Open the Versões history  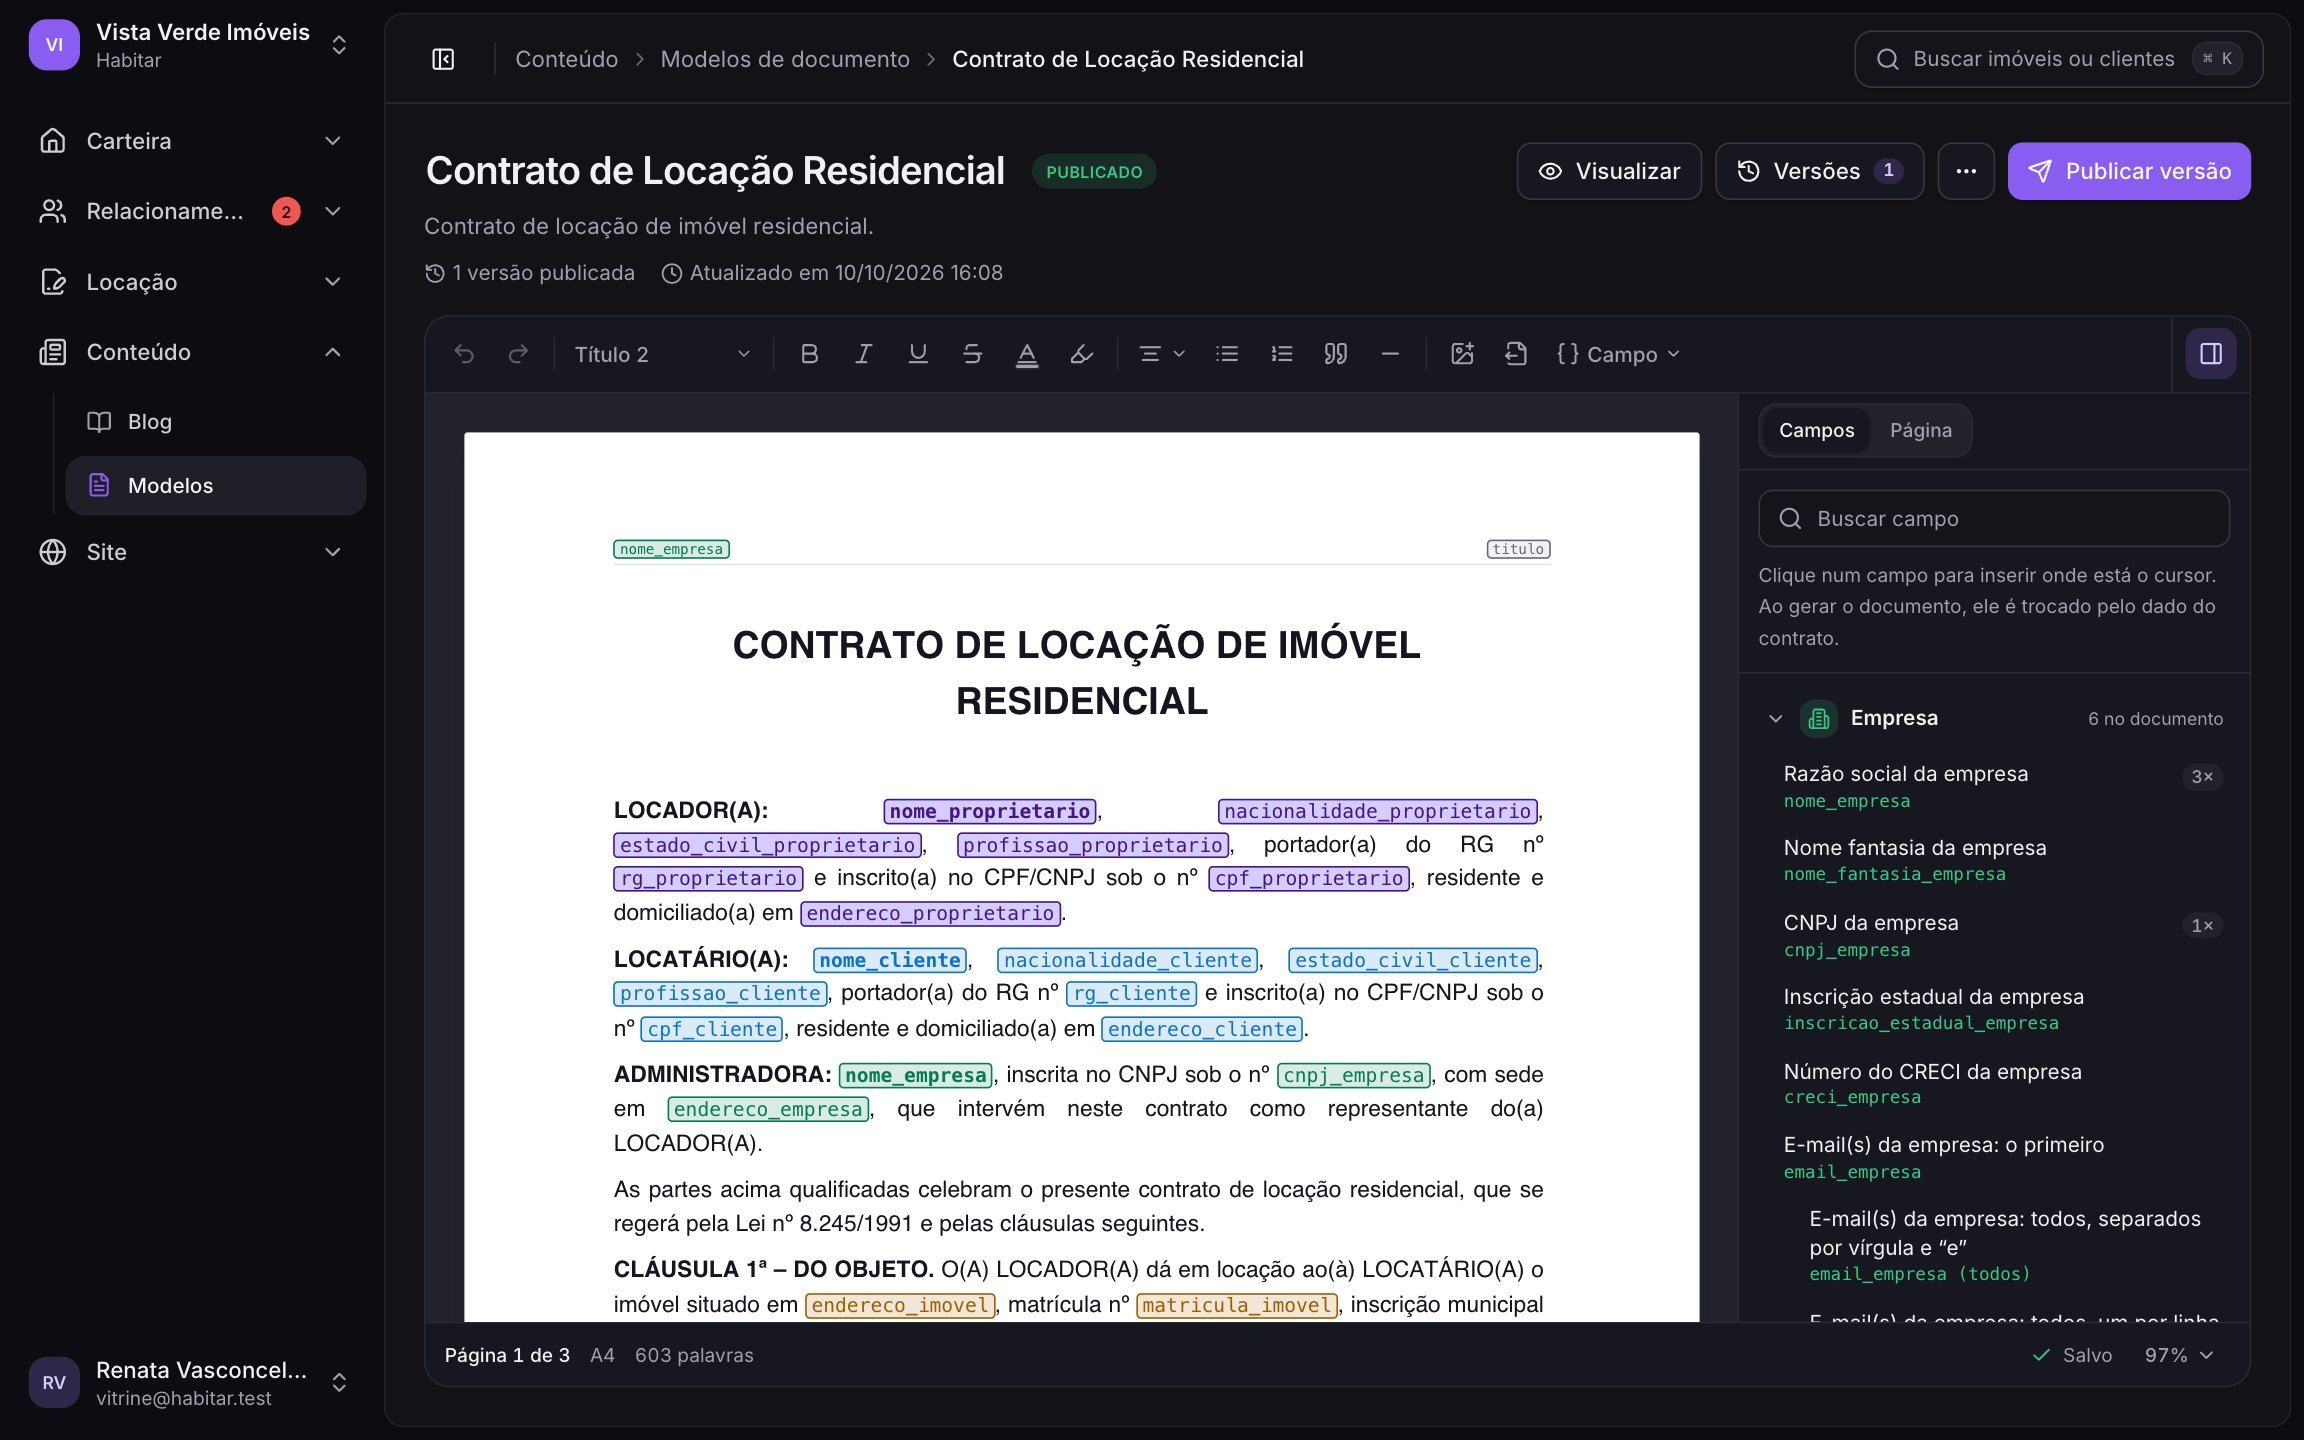pos(1819,171)
